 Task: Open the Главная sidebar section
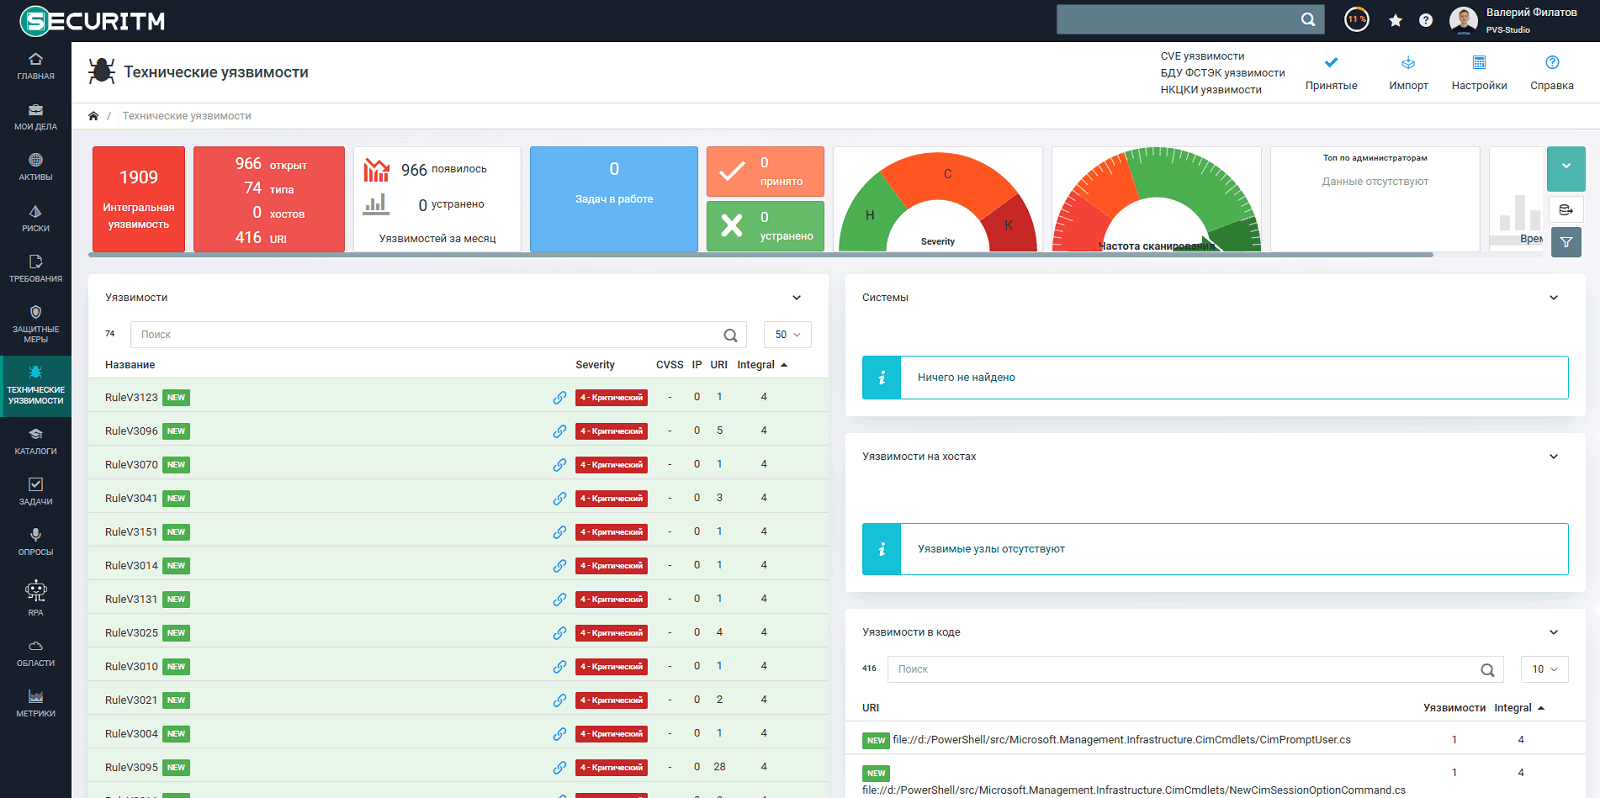35,66
